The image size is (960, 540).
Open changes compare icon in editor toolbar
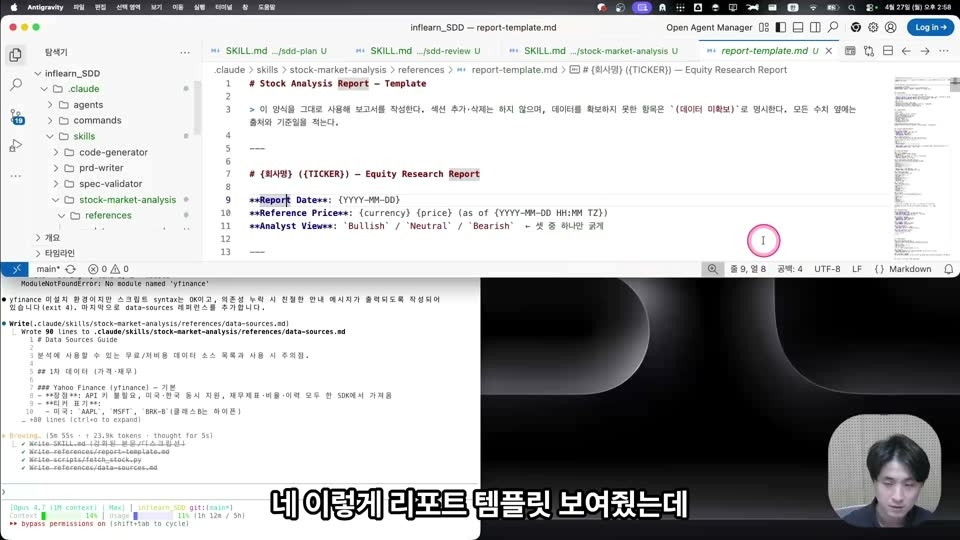(869, 51)
